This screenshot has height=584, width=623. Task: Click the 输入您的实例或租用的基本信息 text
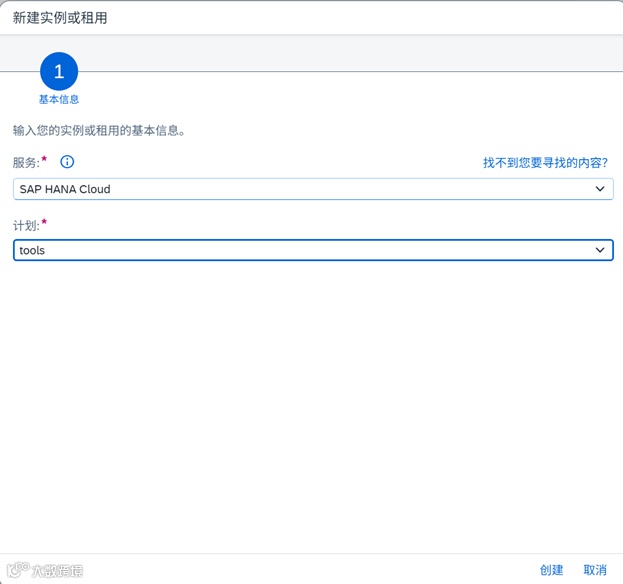(99, 131)
